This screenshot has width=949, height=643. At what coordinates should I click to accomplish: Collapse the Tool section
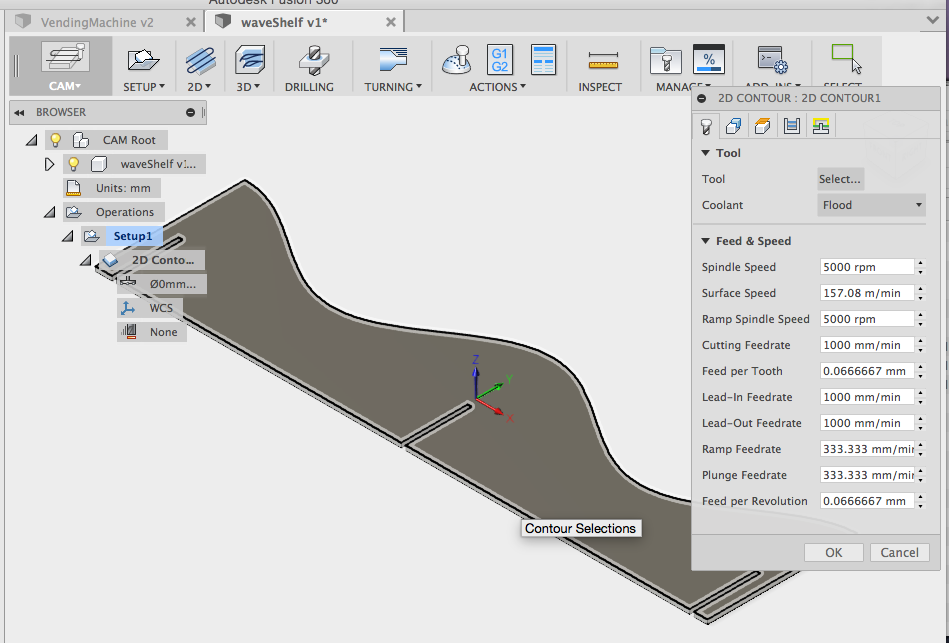coord(706,153)
